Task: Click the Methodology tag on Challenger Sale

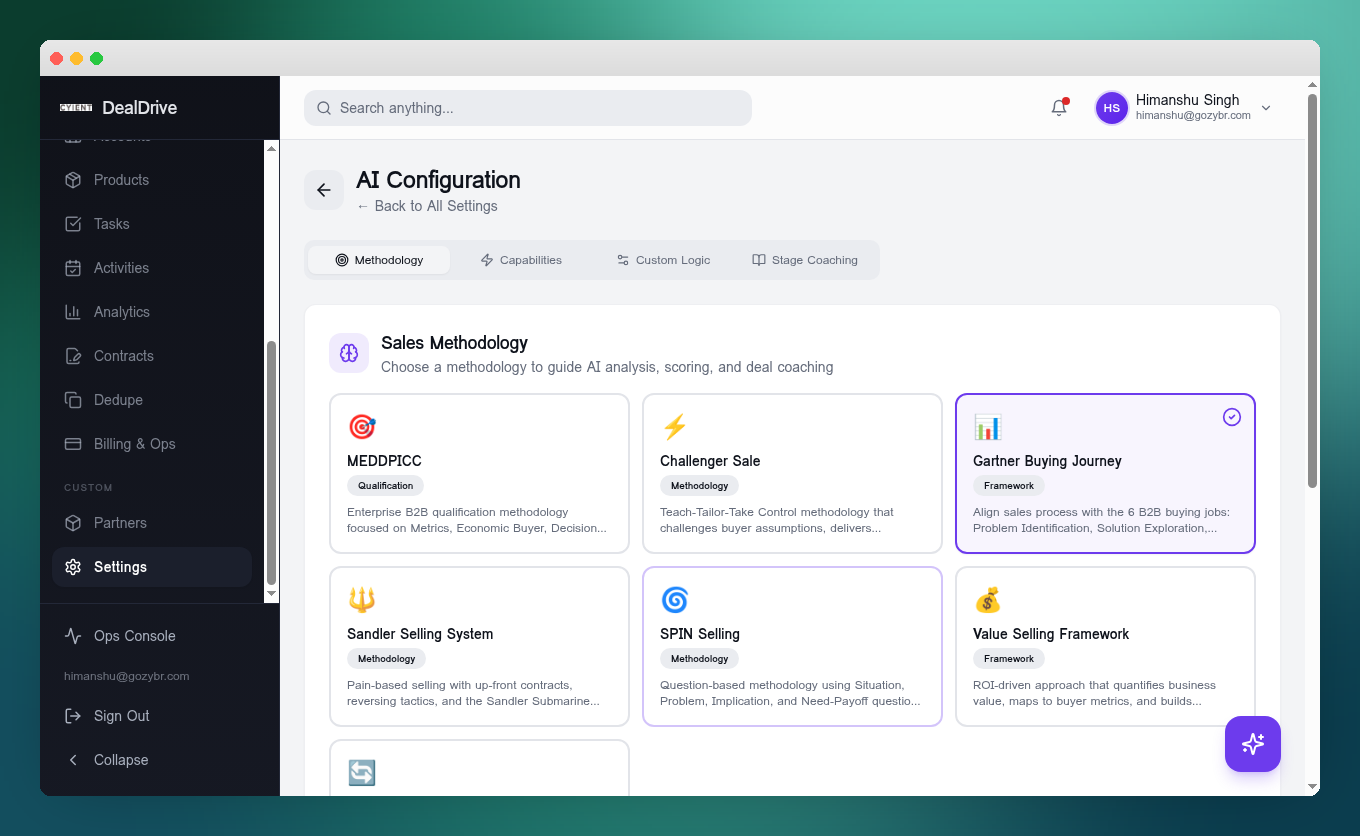Action: [x=700, y=486]
